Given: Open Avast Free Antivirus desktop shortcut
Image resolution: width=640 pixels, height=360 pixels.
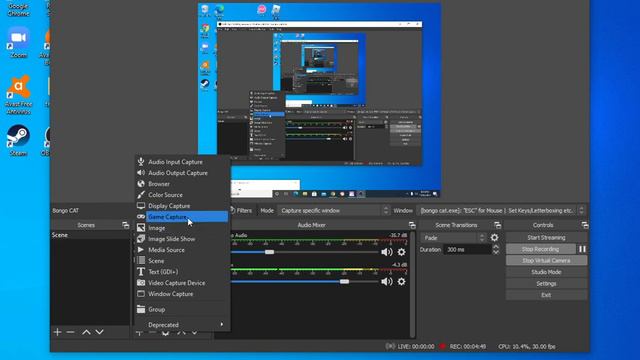Looking at the screenshot, I should (x=18, y=95).
